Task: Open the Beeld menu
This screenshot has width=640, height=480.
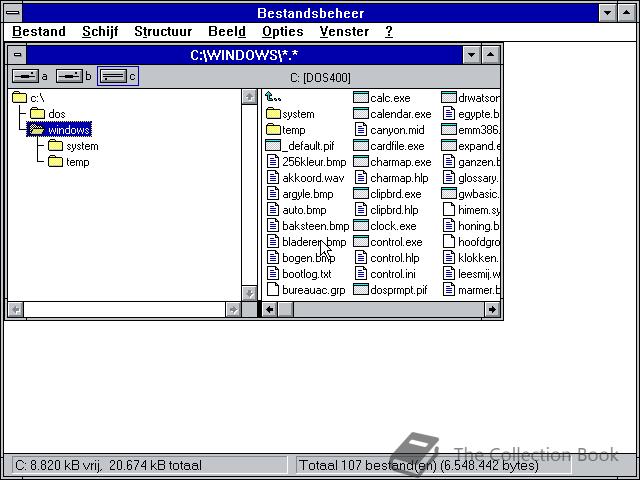Action: point(227,31)
